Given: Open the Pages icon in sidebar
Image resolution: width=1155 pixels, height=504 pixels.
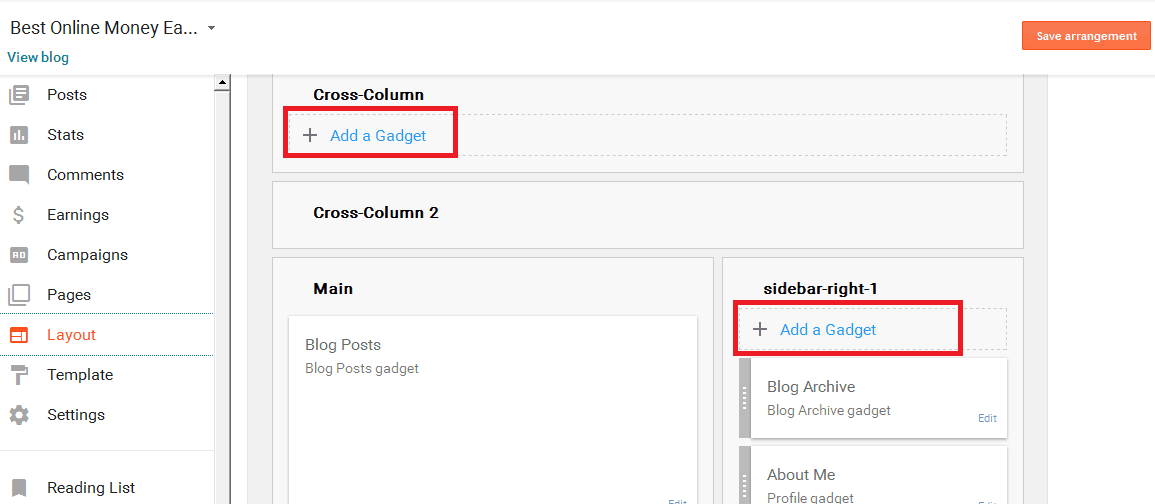Looking at the screenshot, I should 19,295.
